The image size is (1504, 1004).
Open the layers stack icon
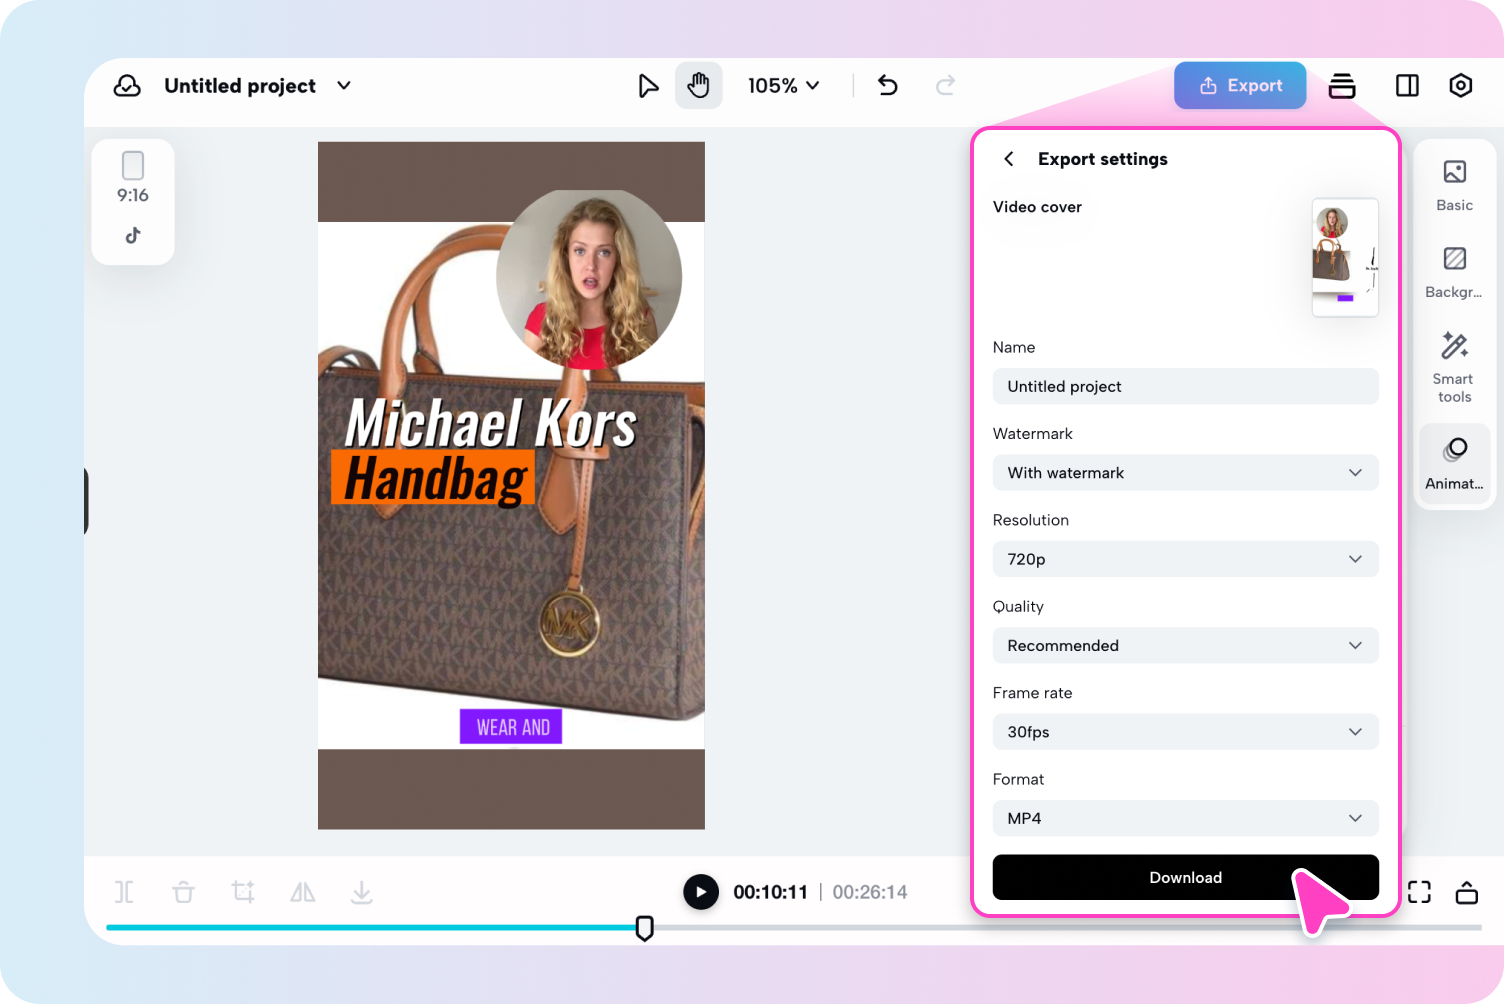pyautogui.click(x=1342, y=86)
